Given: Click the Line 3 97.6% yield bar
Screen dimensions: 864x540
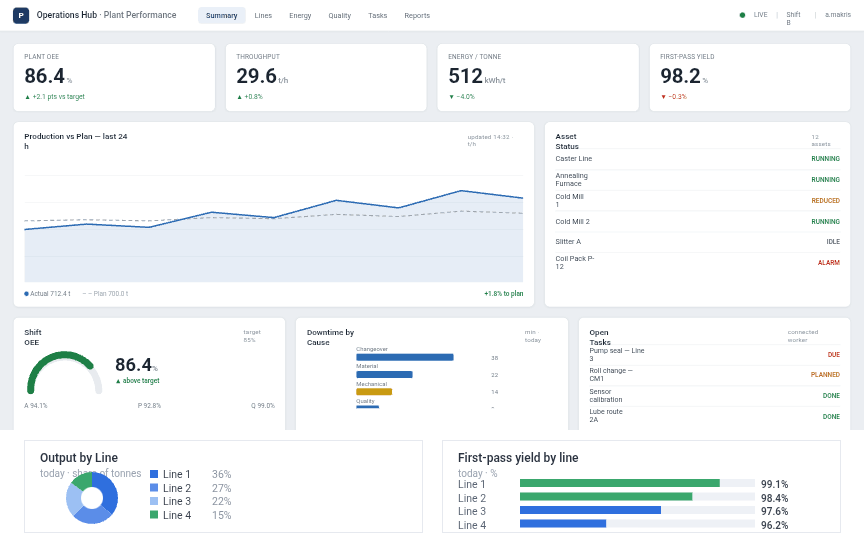Looking at the screenshot, I should 591,510.
